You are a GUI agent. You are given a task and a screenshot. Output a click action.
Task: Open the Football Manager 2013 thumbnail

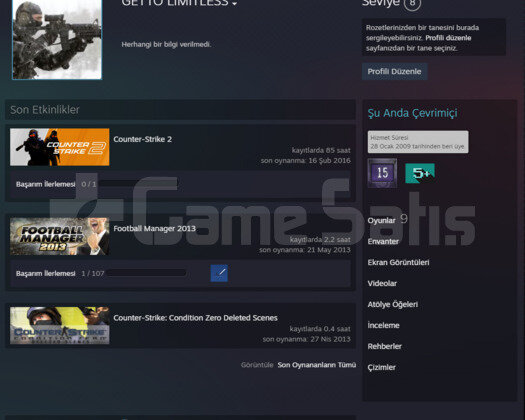60,236
